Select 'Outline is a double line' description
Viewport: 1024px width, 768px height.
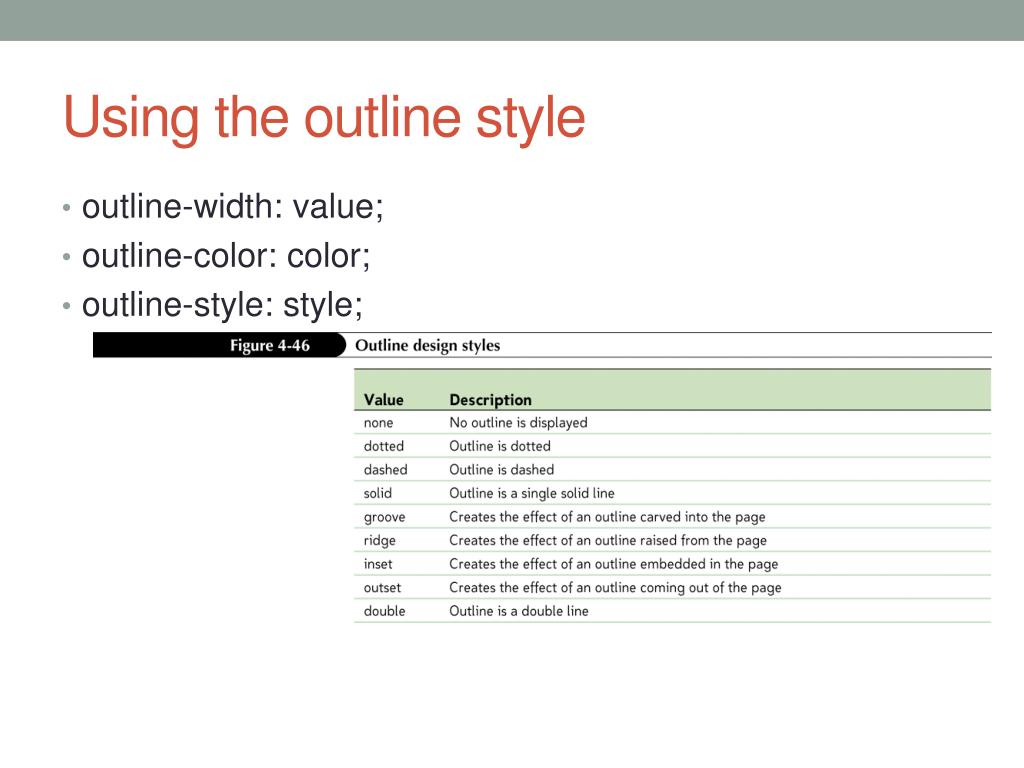(x=519, y=611)
